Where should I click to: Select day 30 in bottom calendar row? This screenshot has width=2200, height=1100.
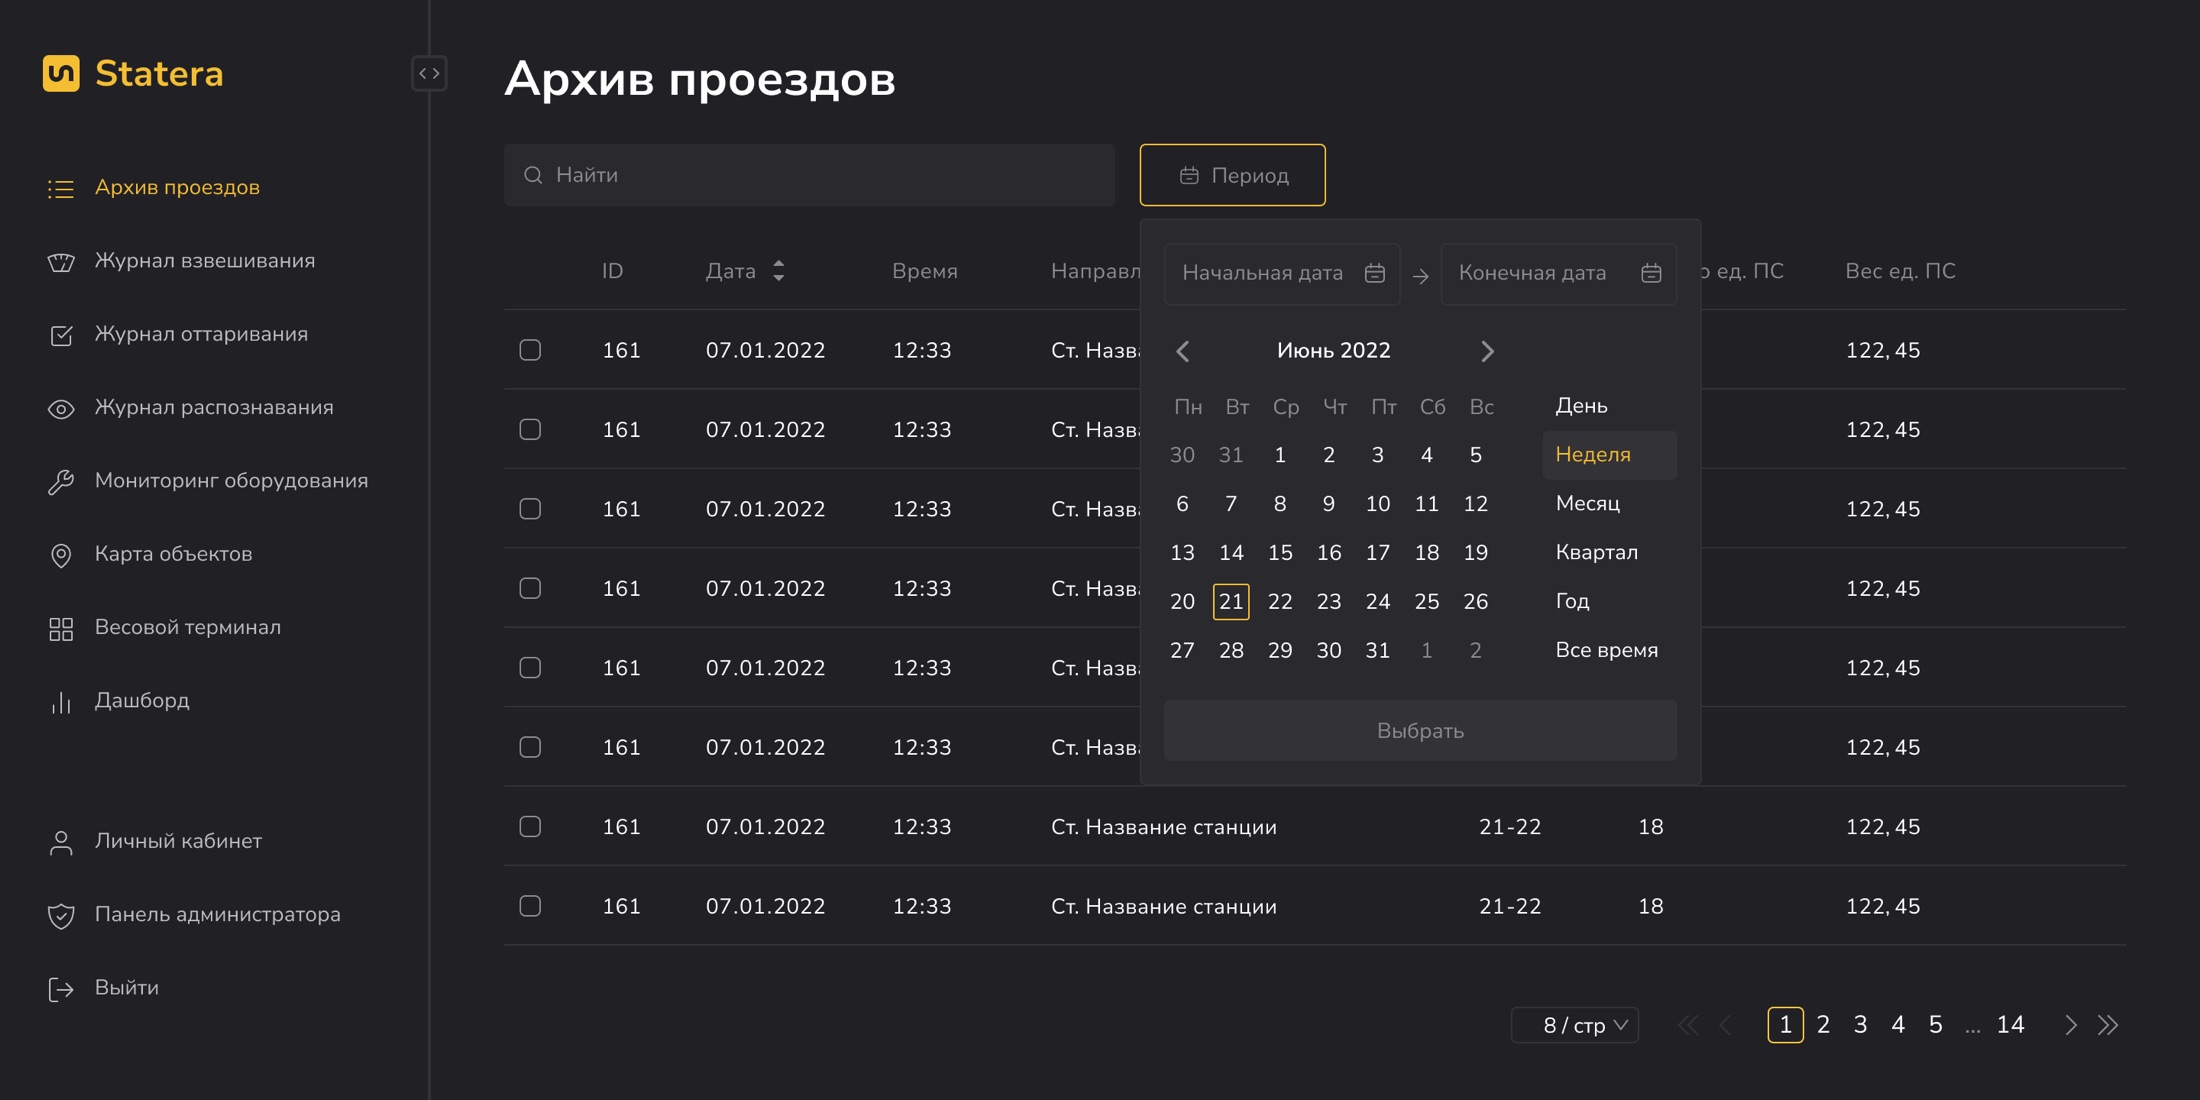pyautogui.click(x=1328, y=651)
